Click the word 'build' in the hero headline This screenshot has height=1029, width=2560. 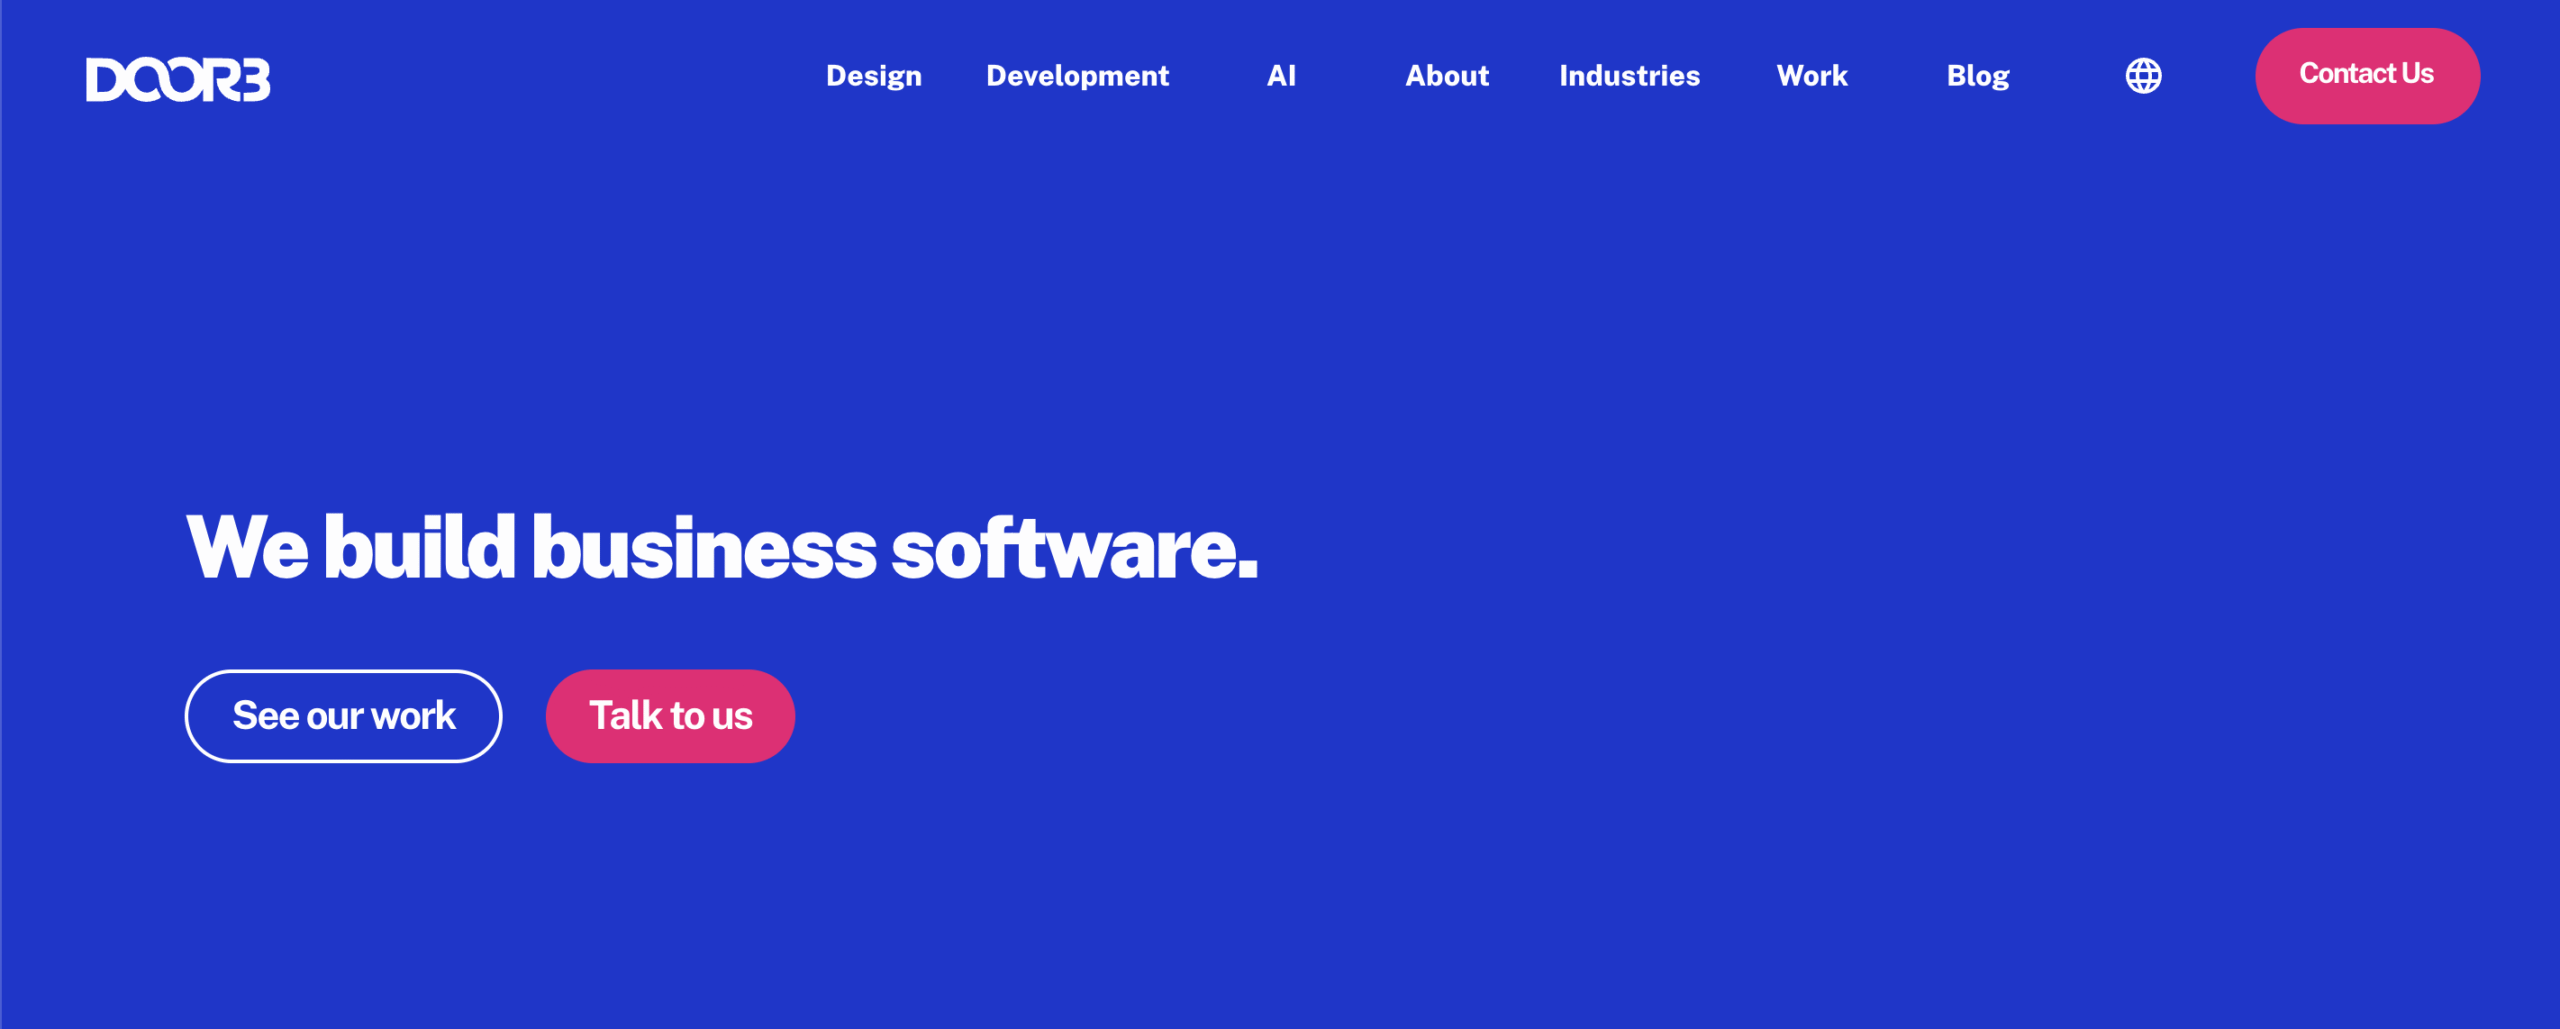tap(419, 548)
